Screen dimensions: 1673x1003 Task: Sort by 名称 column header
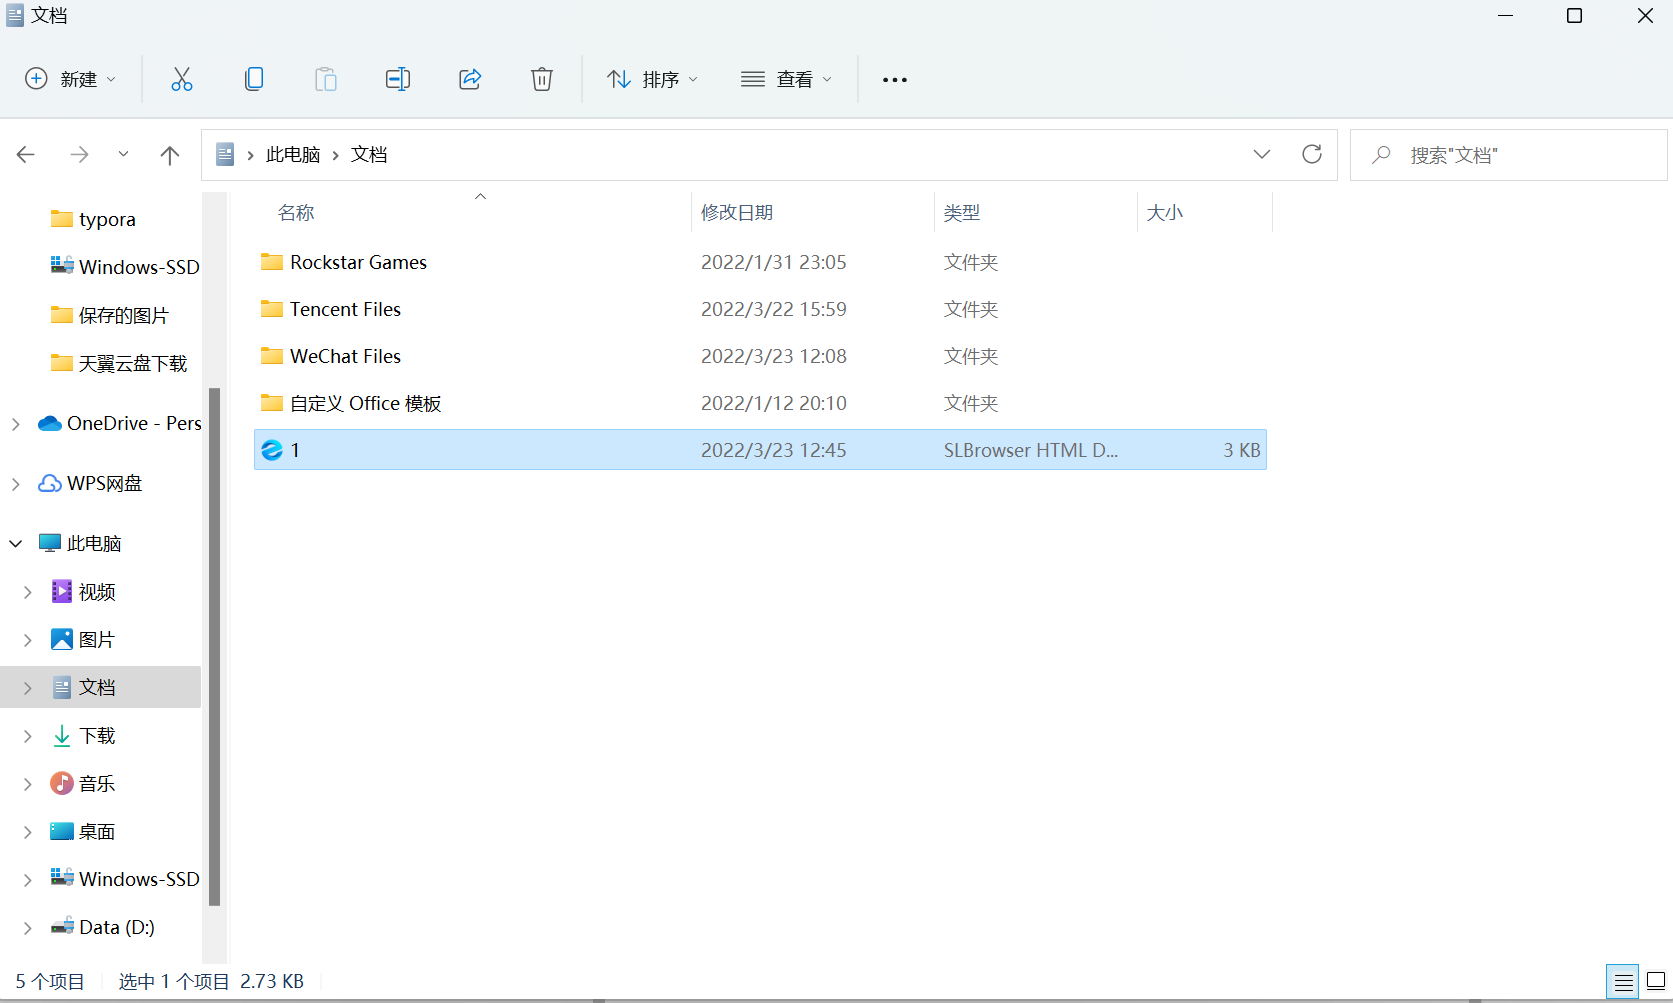click(296, 212)
